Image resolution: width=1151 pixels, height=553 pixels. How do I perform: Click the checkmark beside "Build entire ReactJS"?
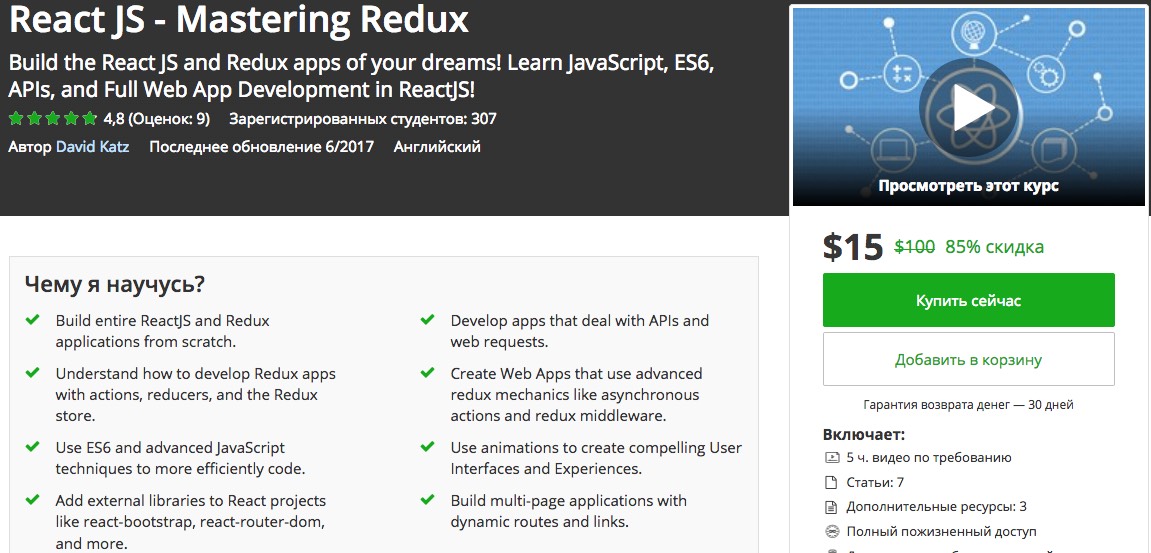(x=33, y=320)
